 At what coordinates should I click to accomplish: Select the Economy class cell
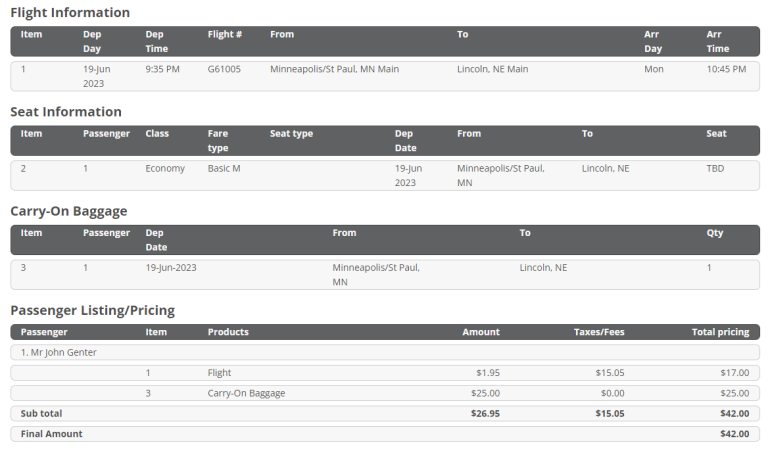tap(165, 168)
